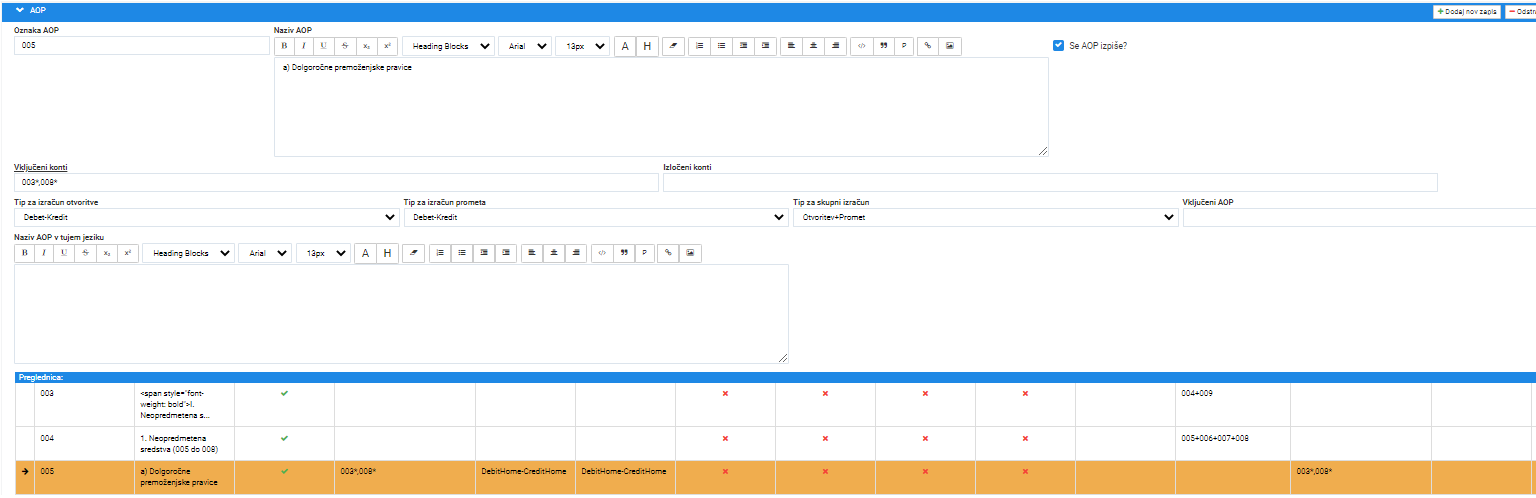Insert link in the foreign-language name toolbar
Viewport: 1536px width, 498px height.
point(668,254)
